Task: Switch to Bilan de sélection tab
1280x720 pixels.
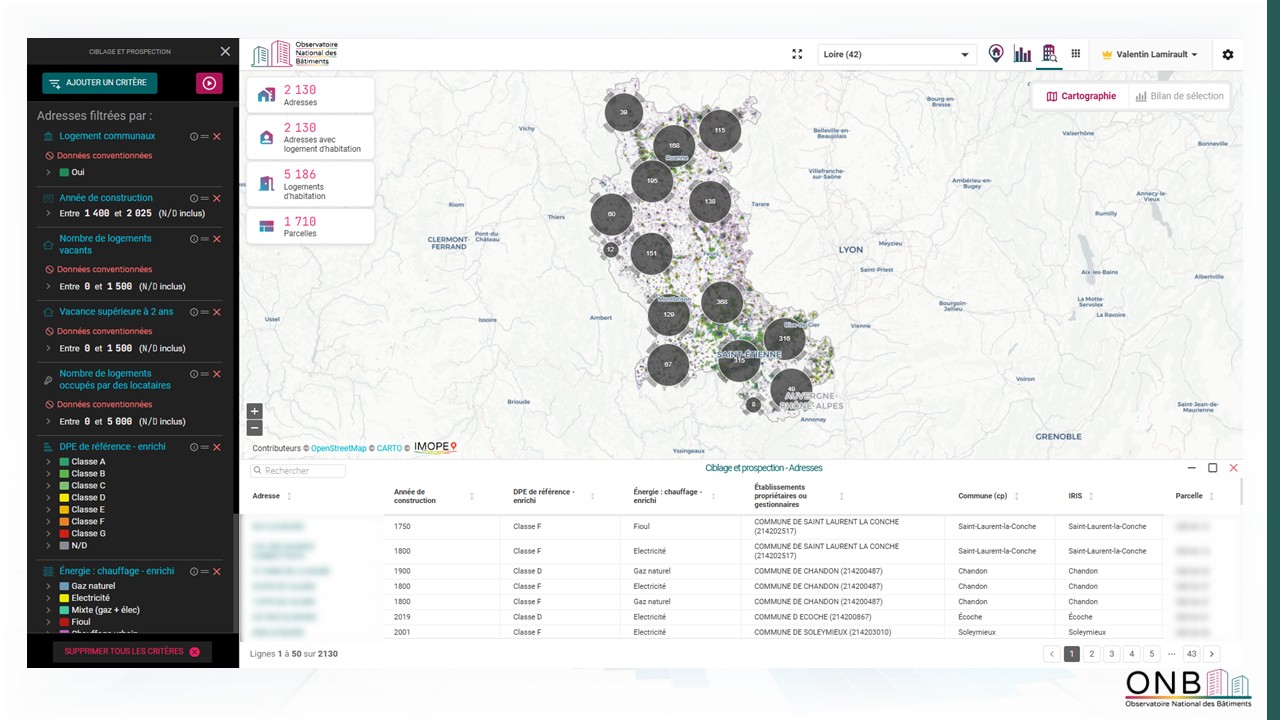Action: [x=1179, y=96]
